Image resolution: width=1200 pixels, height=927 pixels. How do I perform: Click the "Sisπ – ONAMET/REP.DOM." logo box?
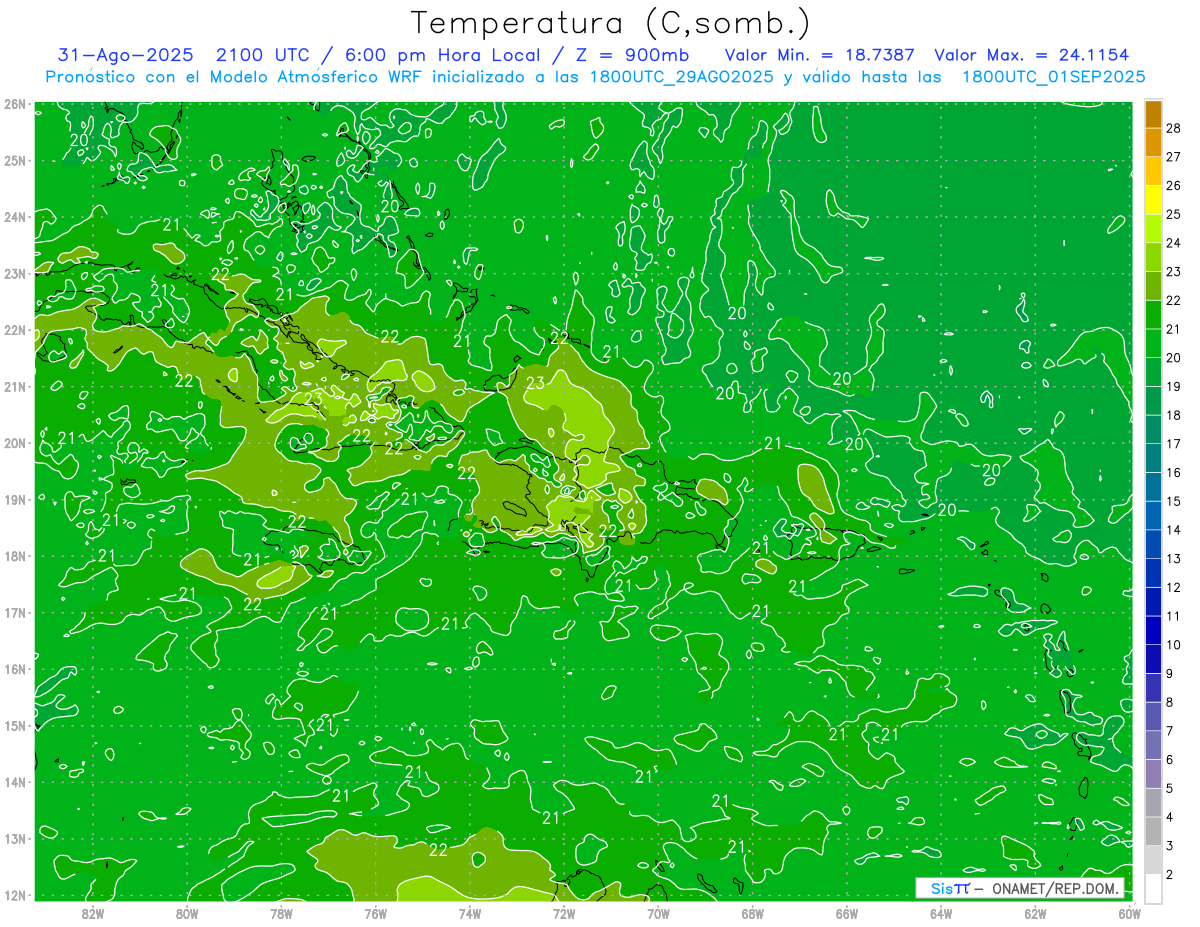pyautogui.click(x=1019, y=888)
